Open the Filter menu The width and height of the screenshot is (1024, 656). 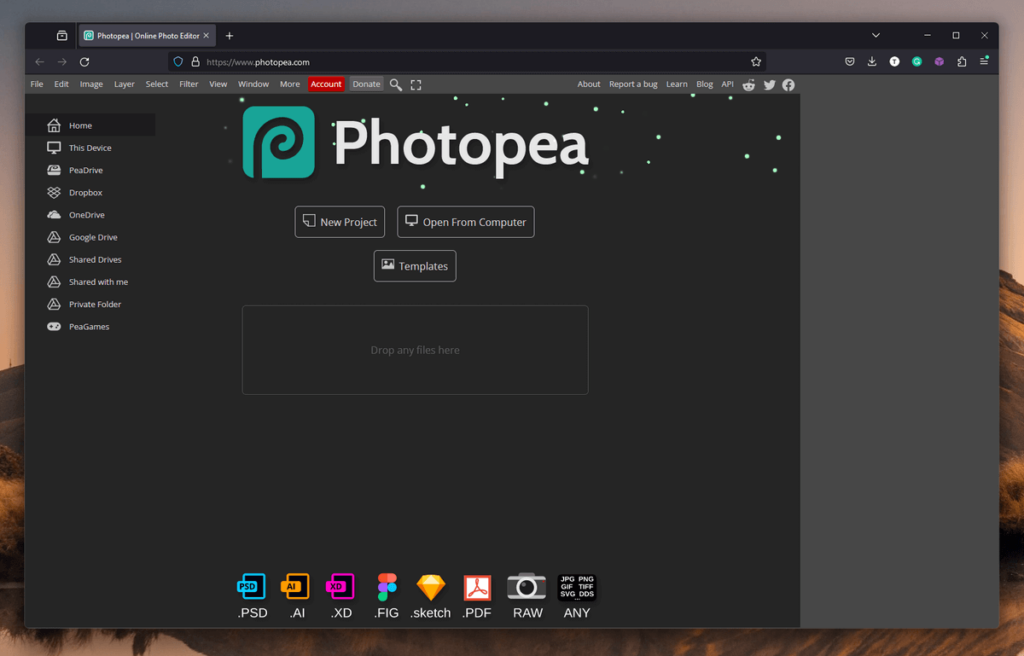(189, 84)
